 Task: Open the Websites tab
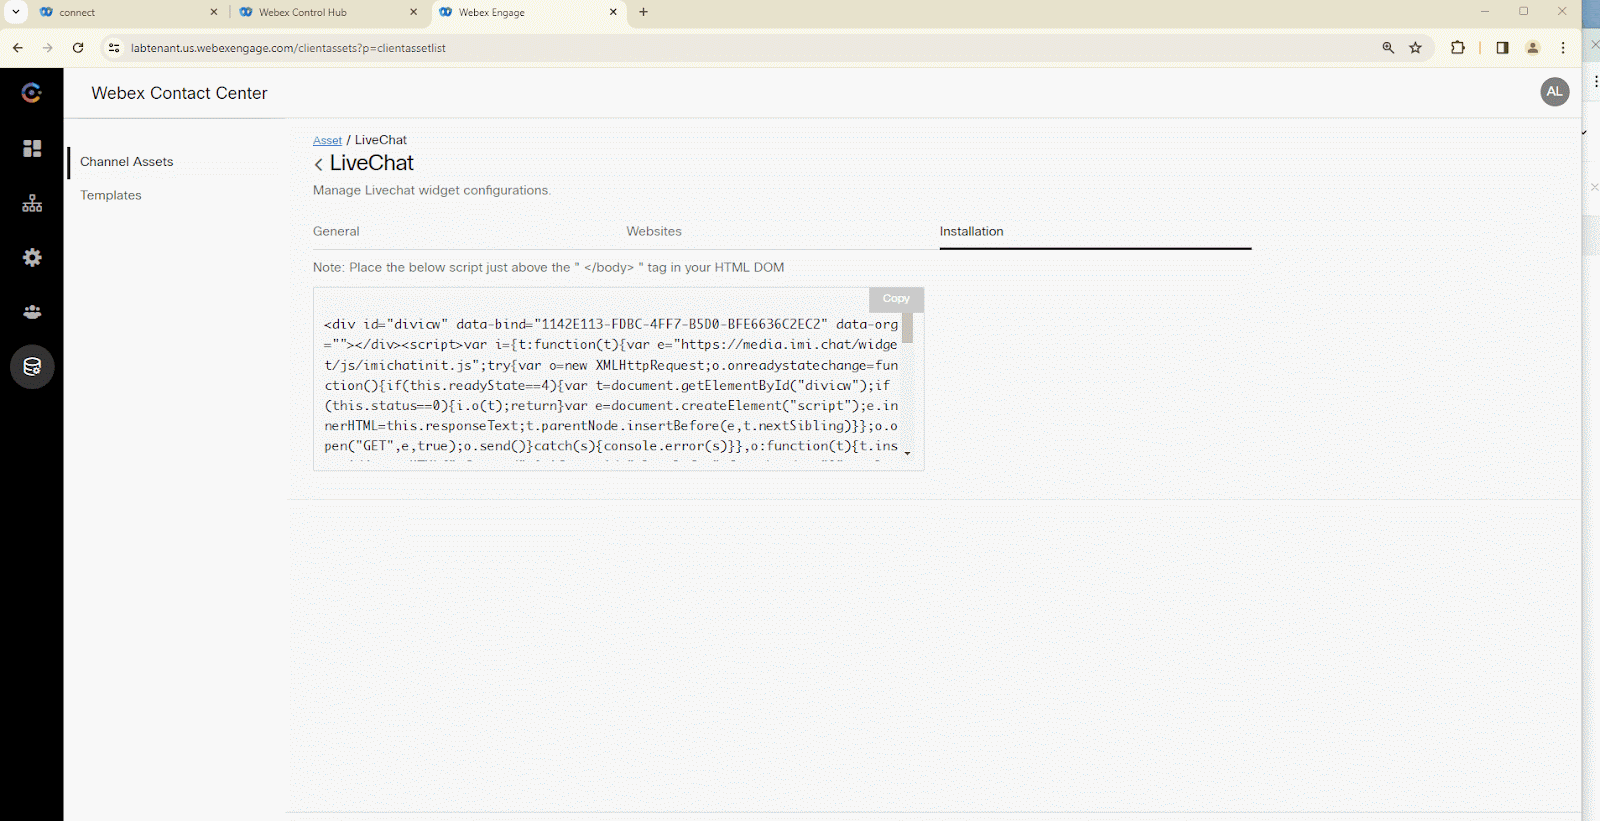tap(654, 231)
